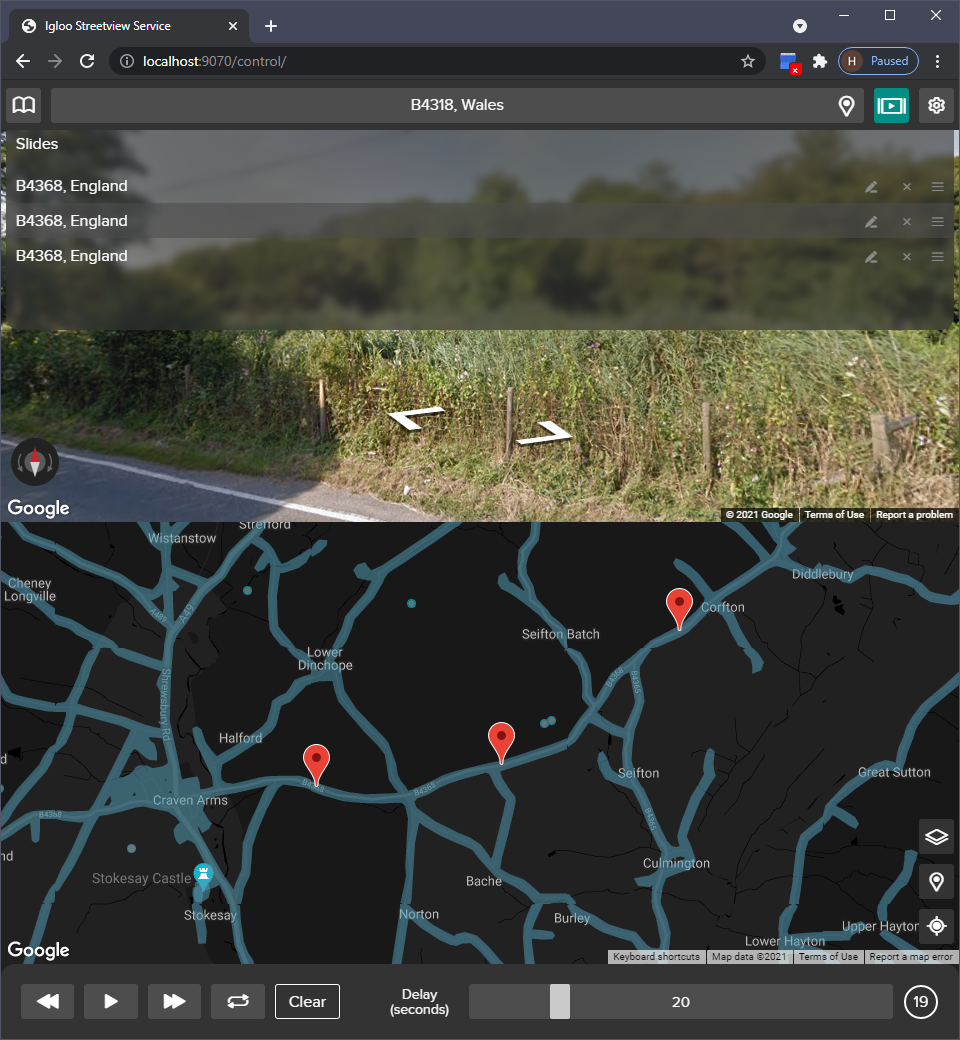Click drag handle of third slide

[937, 257]
